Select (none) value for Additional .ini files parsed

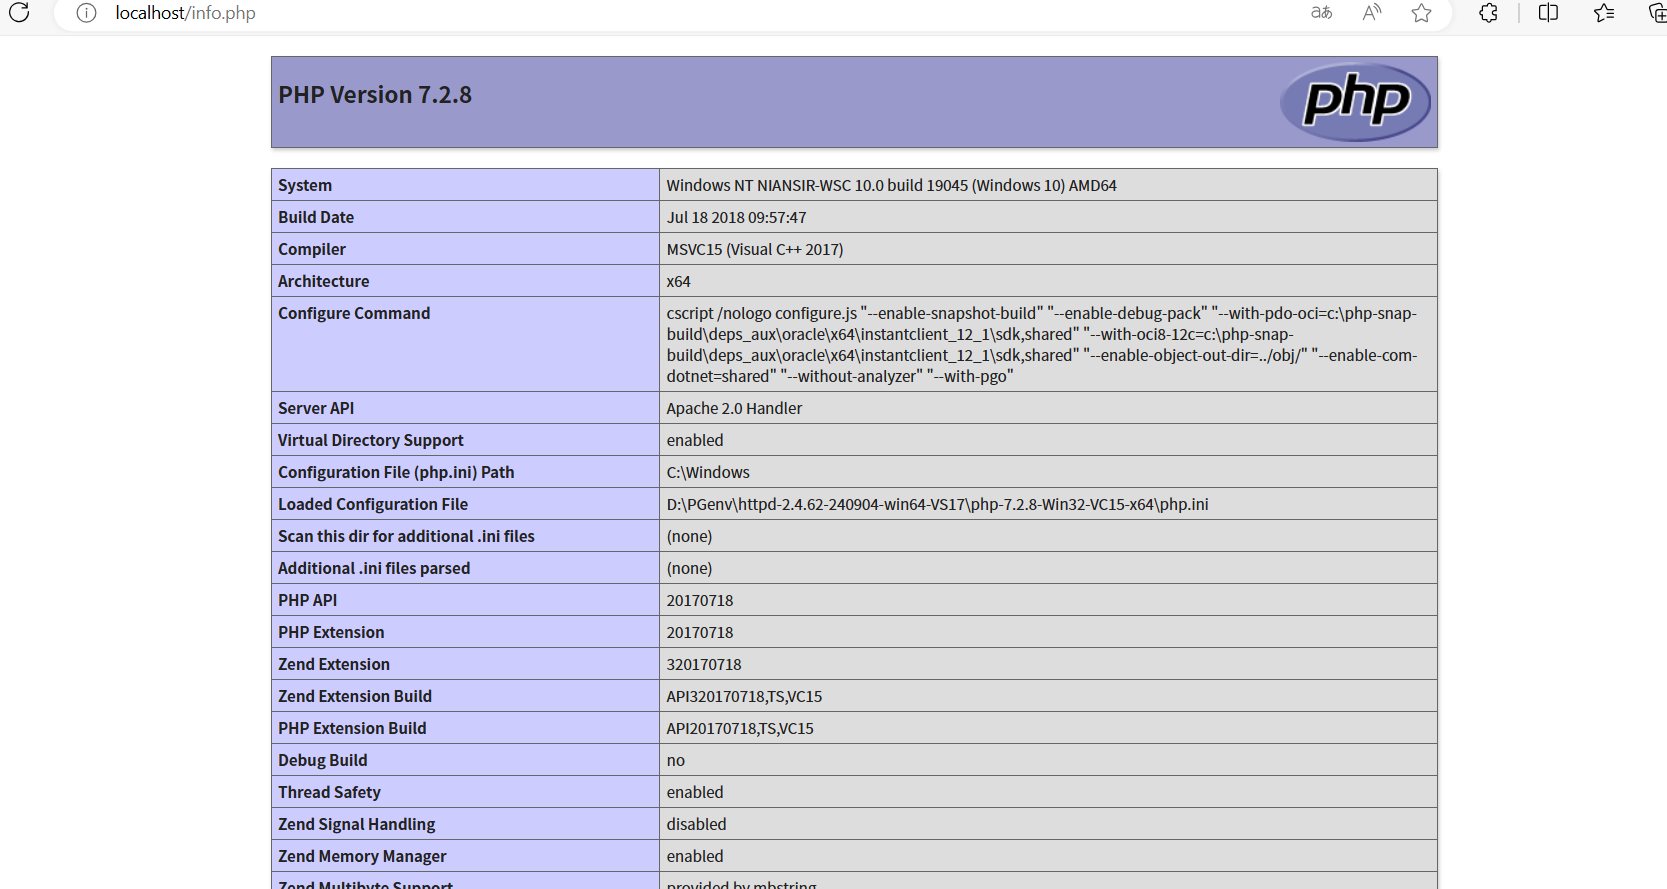tap(690, 568)
